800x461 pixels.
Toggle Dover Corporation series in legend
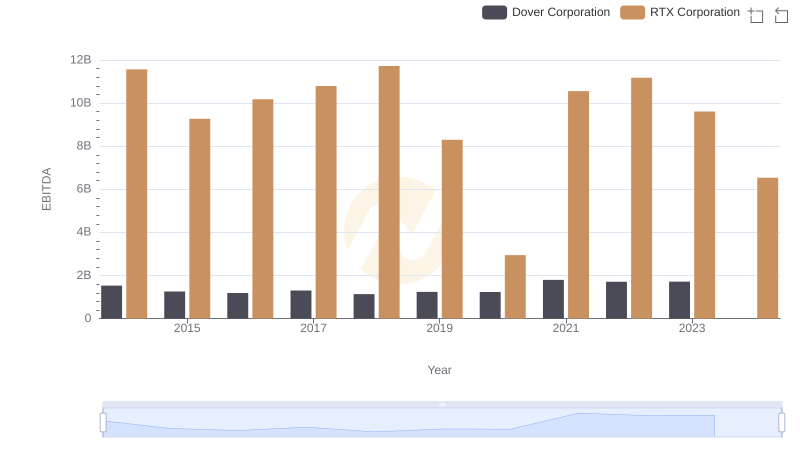[x=546, y=12]
